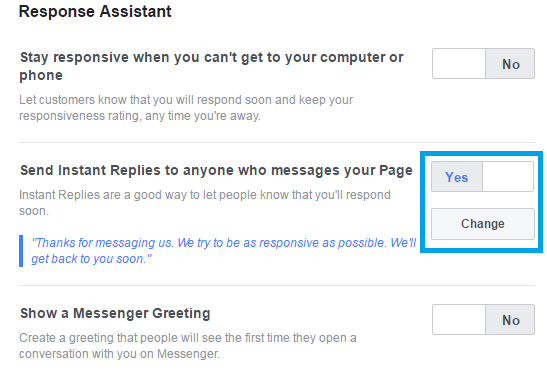
Task: Click the 'Let customers know' description text
Action: click(x=186, y=108)
